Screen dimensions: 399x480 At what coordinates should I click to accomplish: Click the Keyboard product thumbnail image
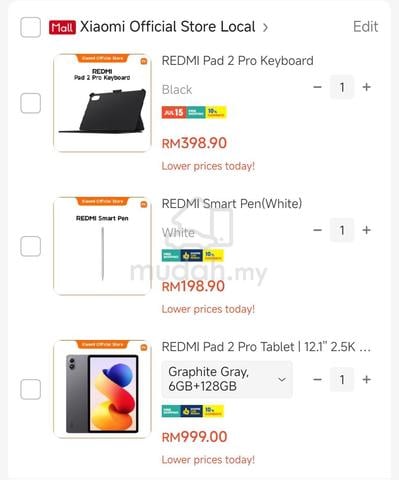[102, 103]
